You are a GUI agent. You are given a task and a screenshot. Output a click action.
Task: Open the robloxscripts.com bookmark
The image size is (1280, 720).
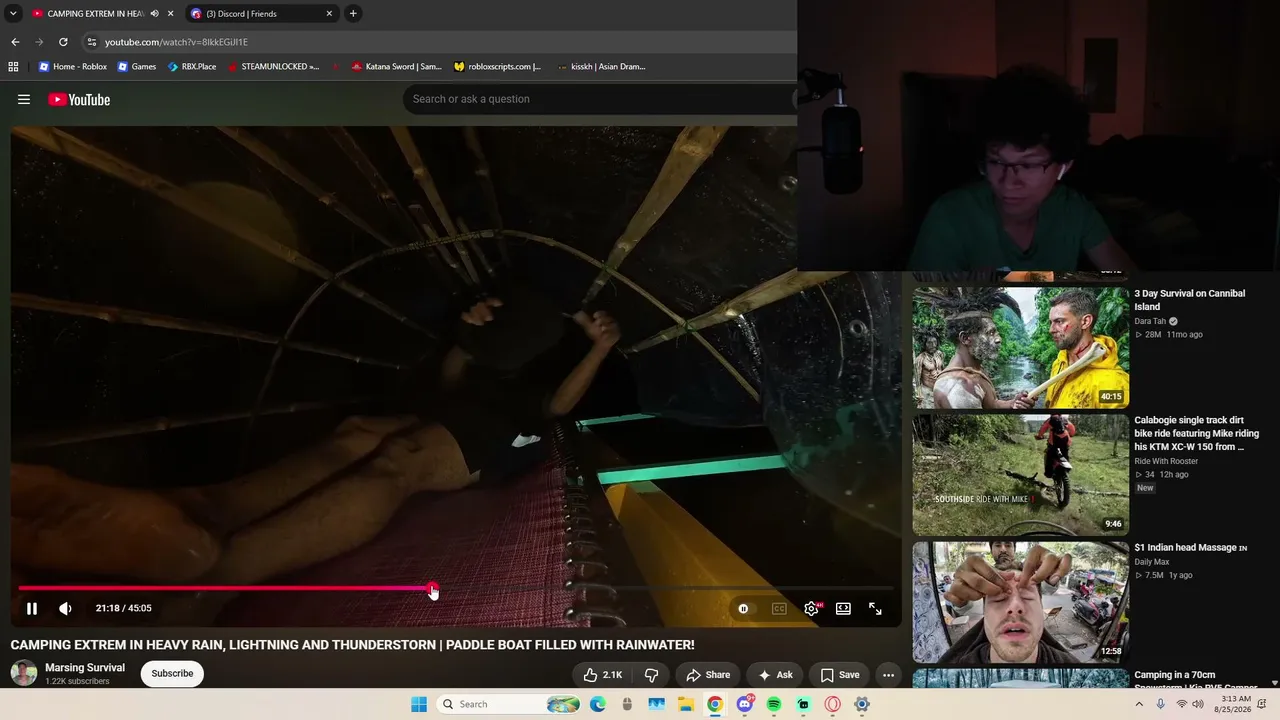[497, 67]
